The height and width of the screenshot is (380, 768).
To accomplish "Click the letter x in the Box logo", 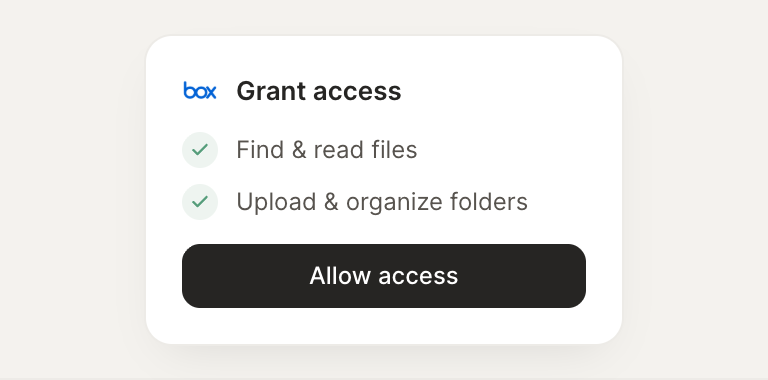I will pos(211,93).
